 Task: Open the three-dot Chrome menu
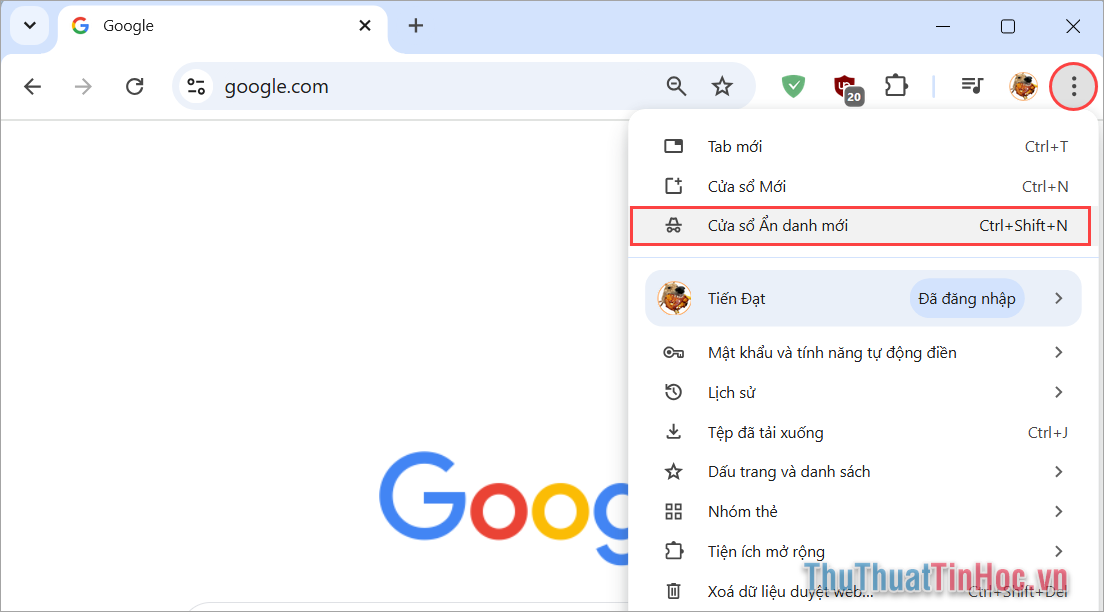[1073, 86]
